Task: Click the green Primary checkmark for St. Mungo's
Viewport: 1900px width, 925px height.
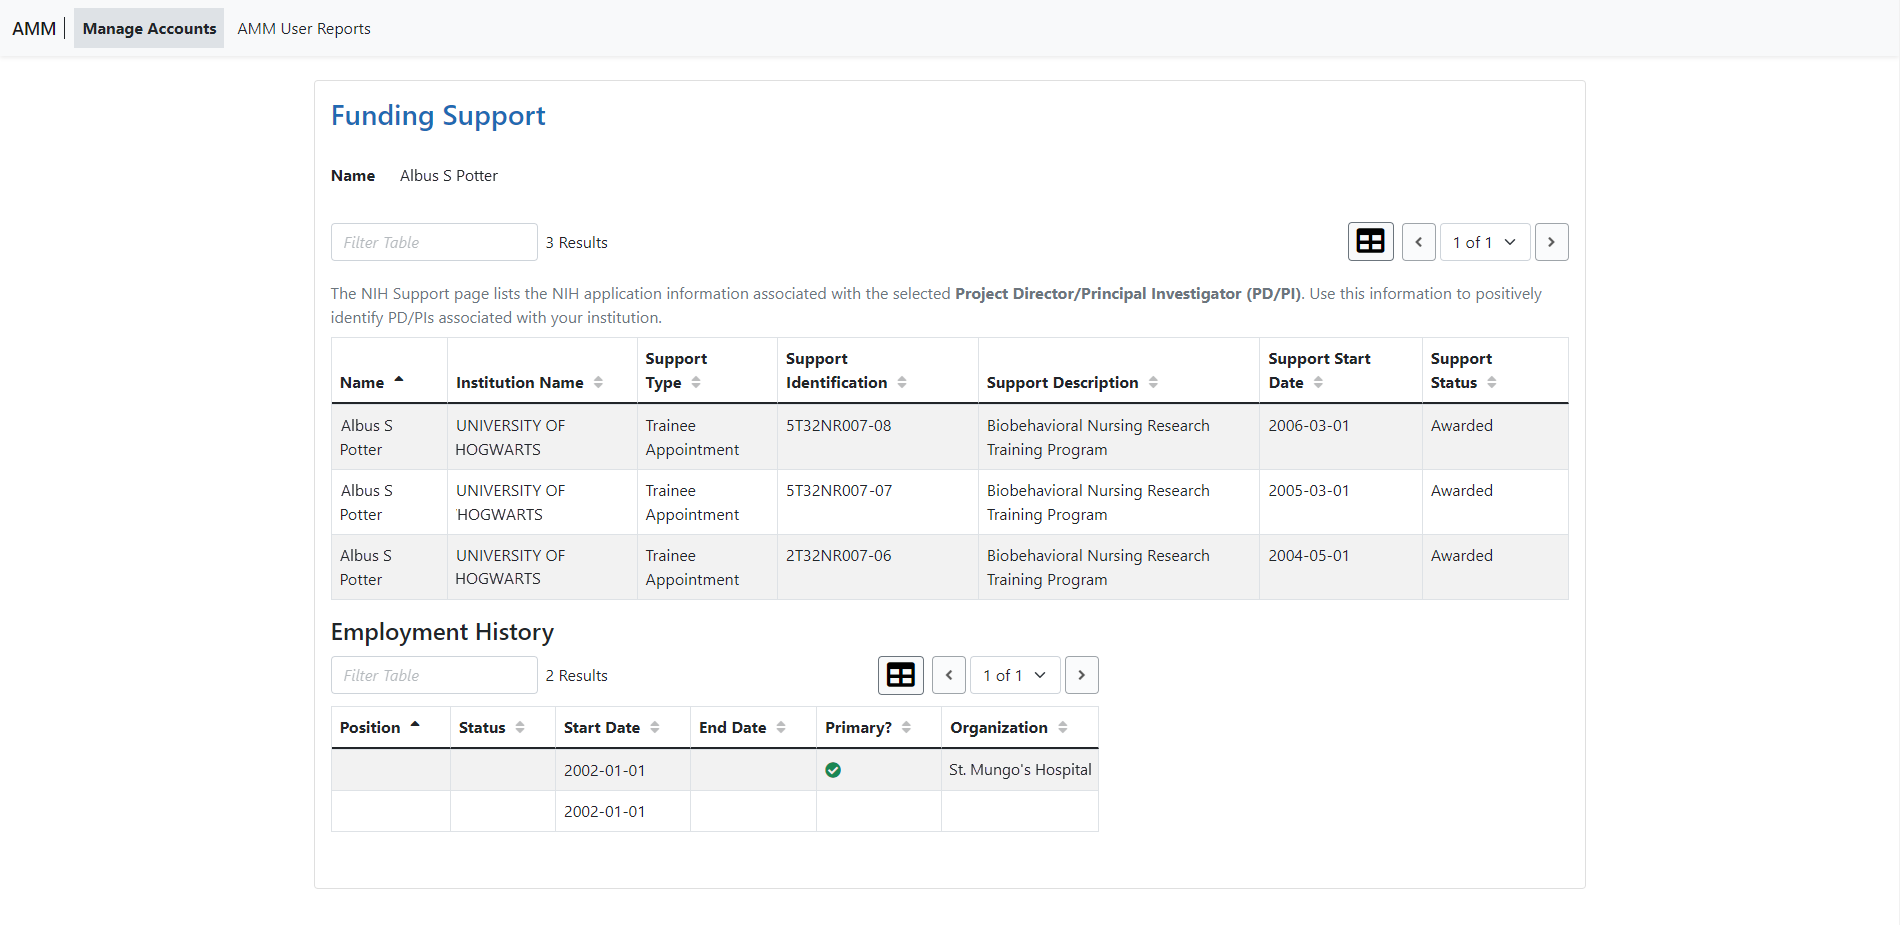Action: 833,770
